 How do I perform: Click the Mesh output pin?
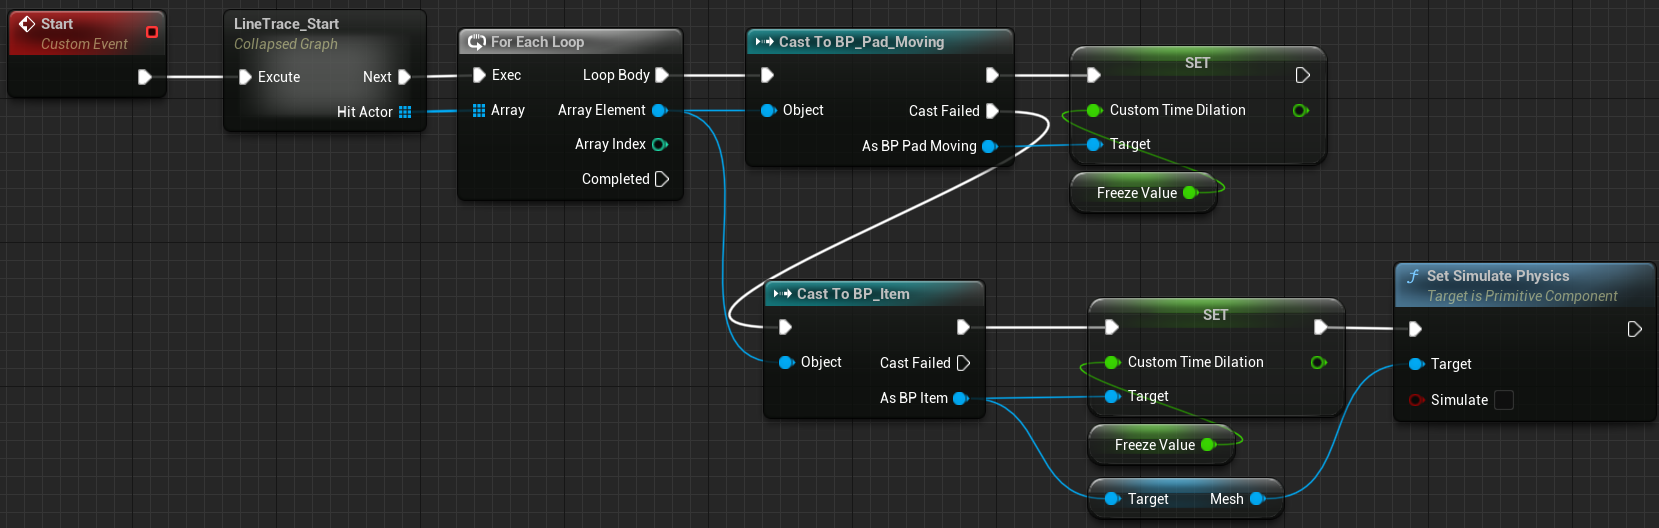coord(1258,499)
